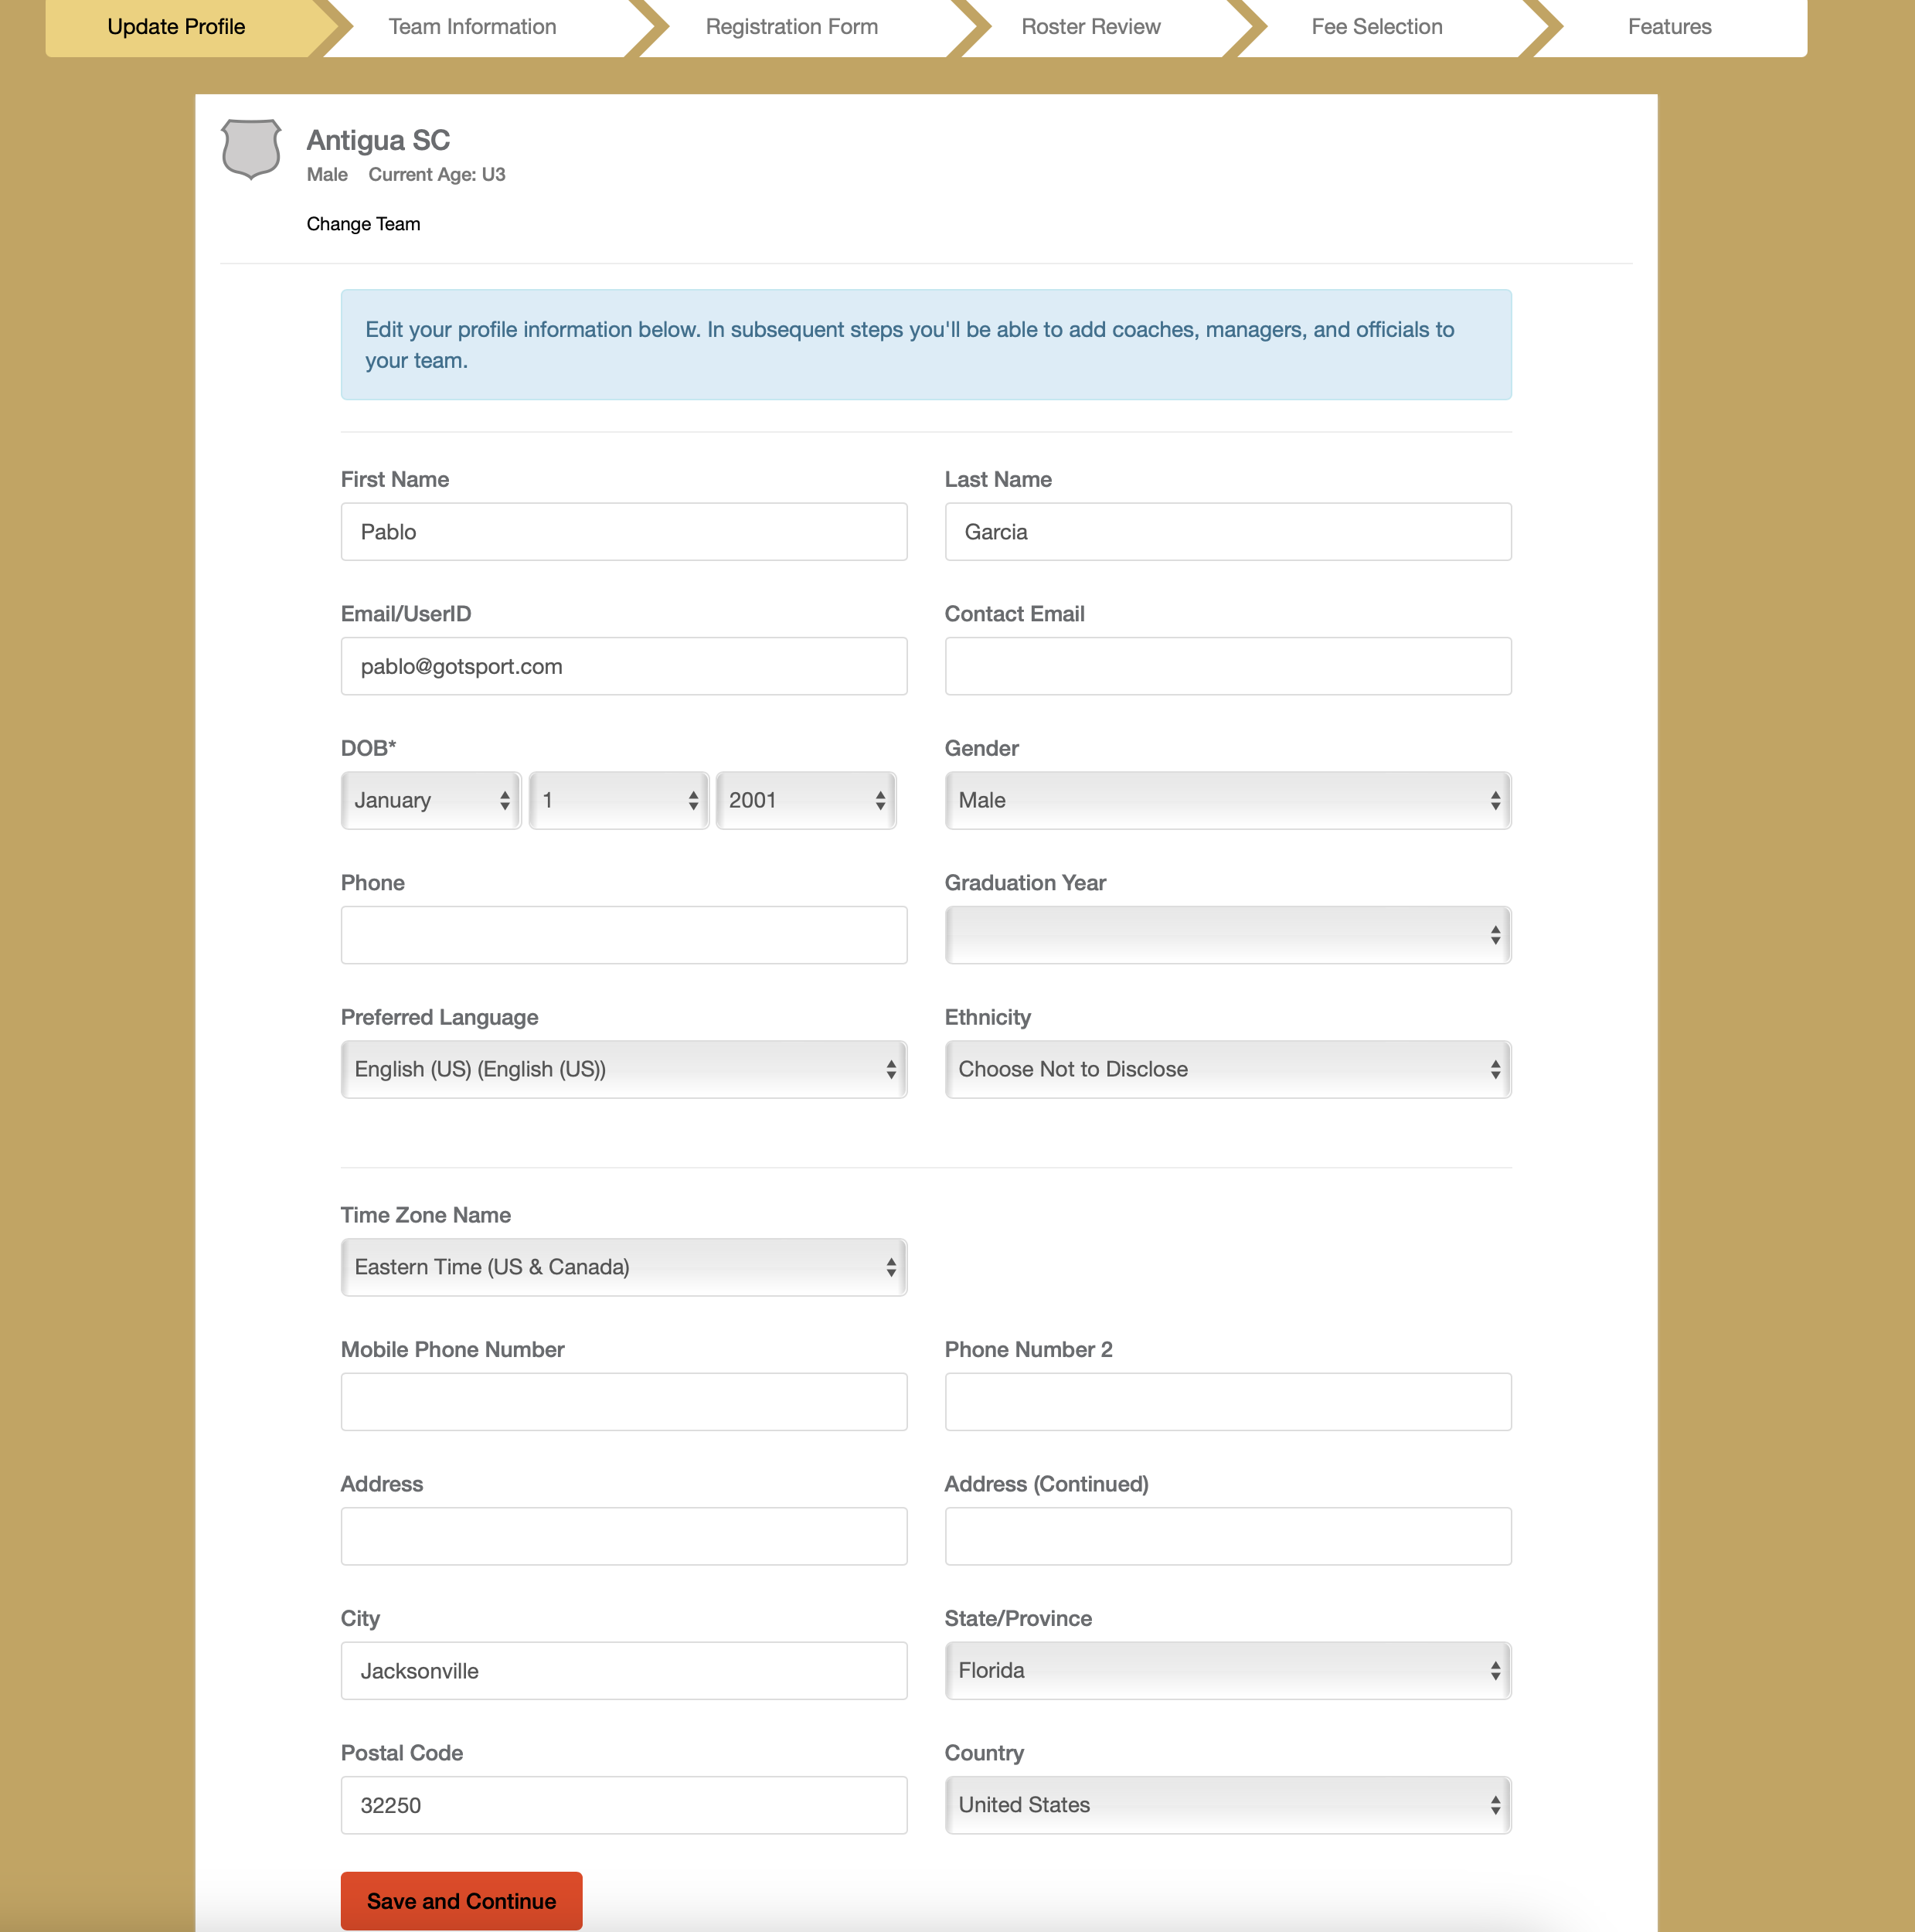Expand the Time Zone Name dropdown
The image size is (1915, 1932).
click(x=624, y=1267)
